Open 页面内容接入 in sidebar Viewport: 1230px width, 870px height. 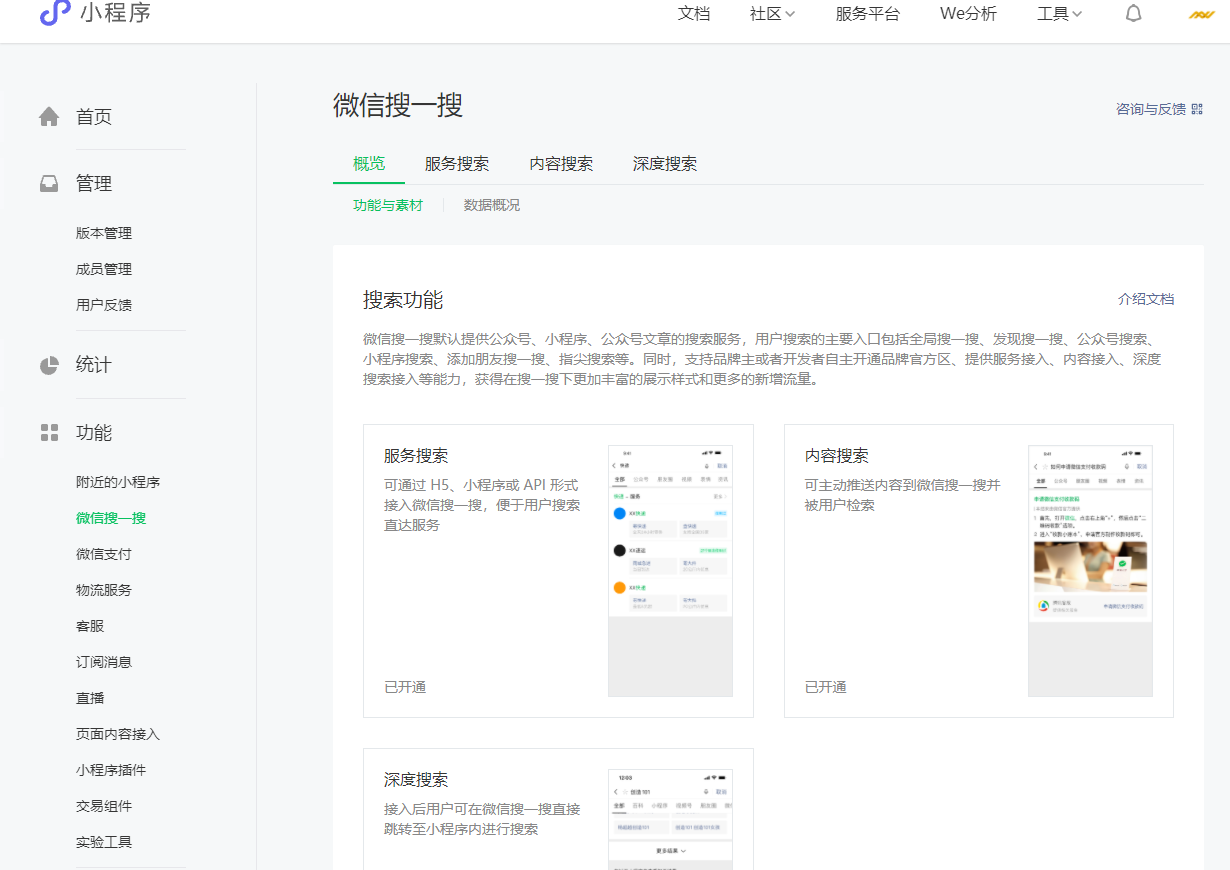(x=118, y=734)
